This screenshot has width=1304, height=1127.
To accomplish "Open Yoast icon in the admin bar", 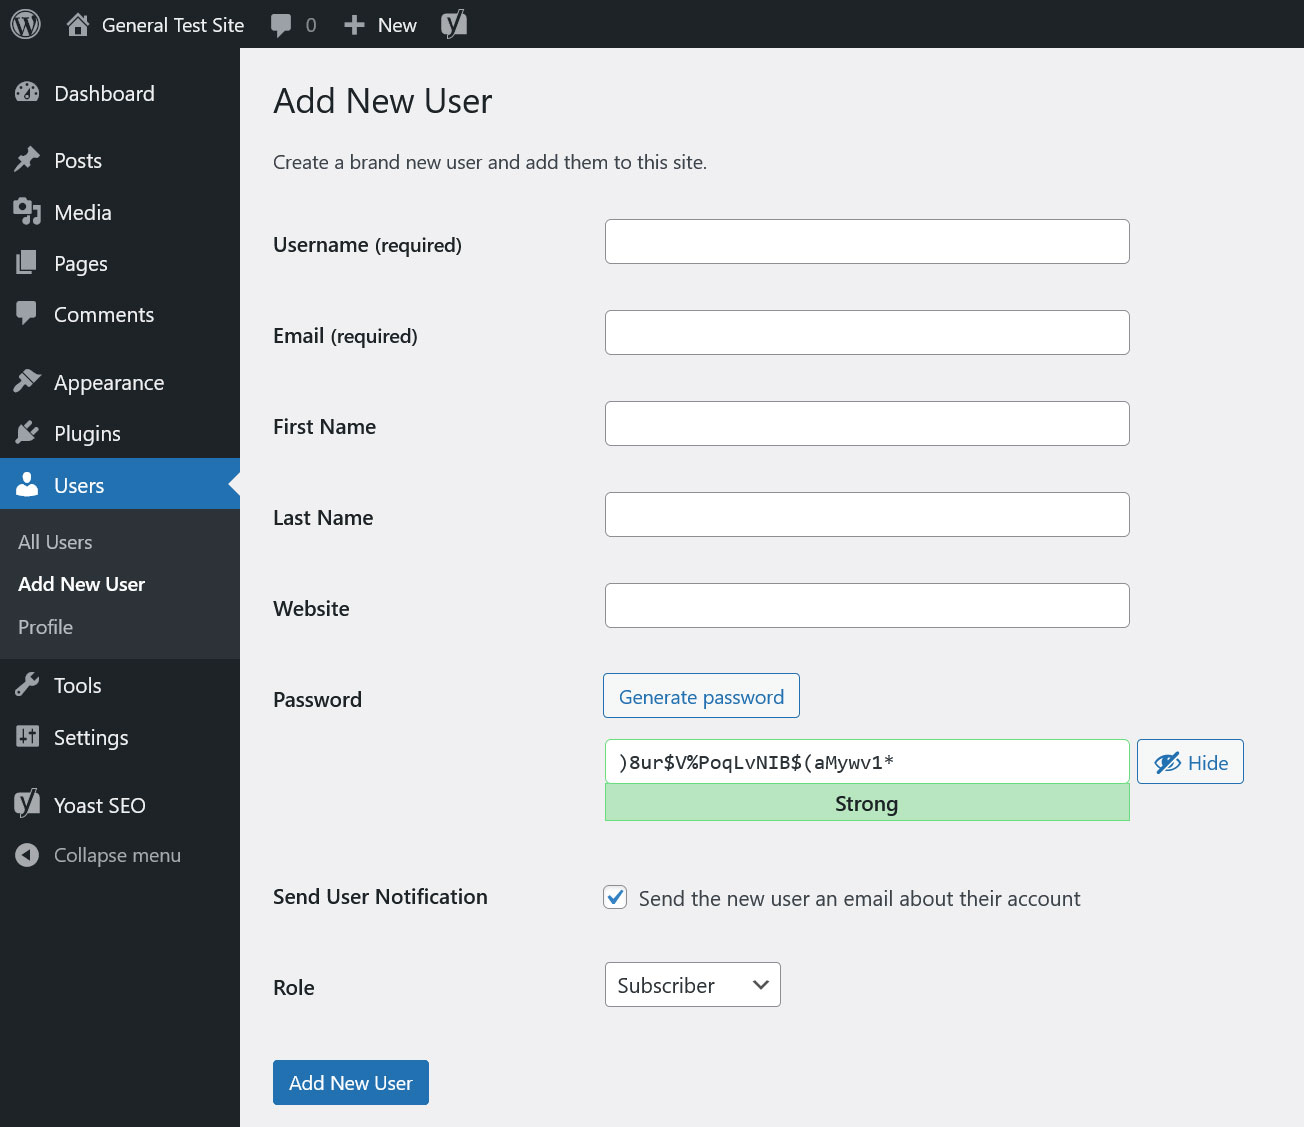I will [453, 24].
